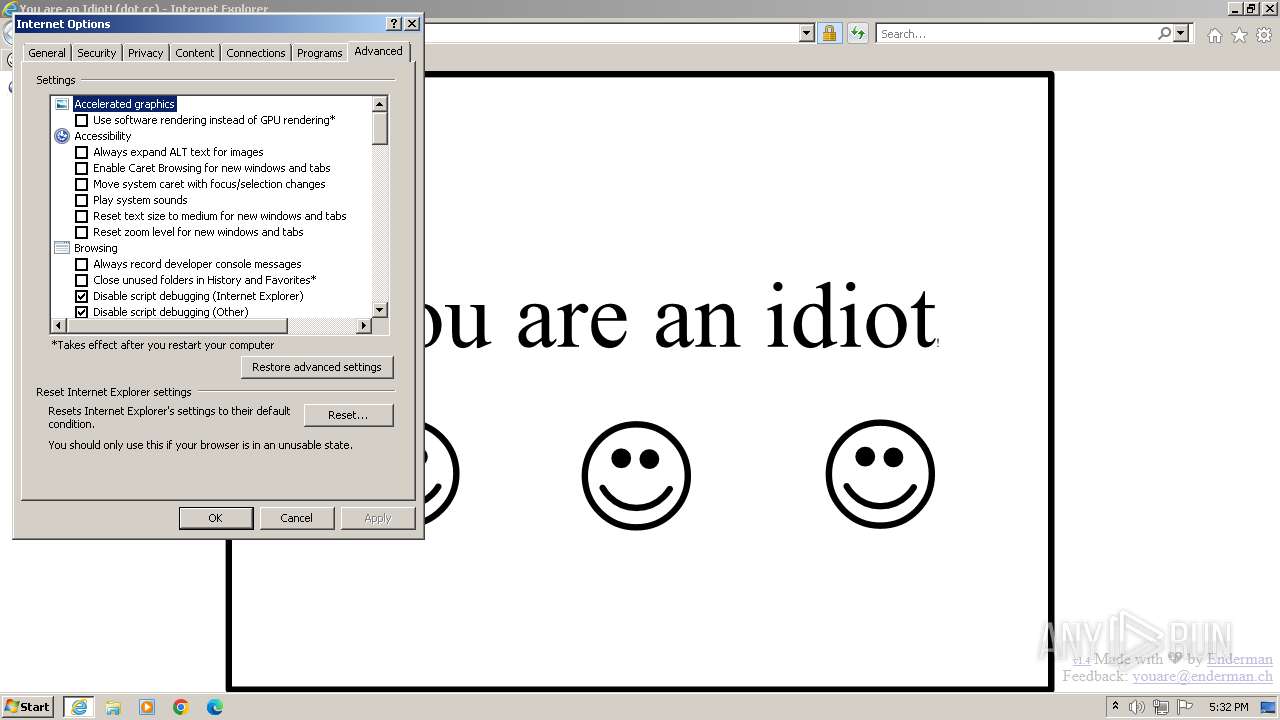The image size is (1280, 720).
Task: Open File Explorer from the taskbar
Action: point(113,707)
